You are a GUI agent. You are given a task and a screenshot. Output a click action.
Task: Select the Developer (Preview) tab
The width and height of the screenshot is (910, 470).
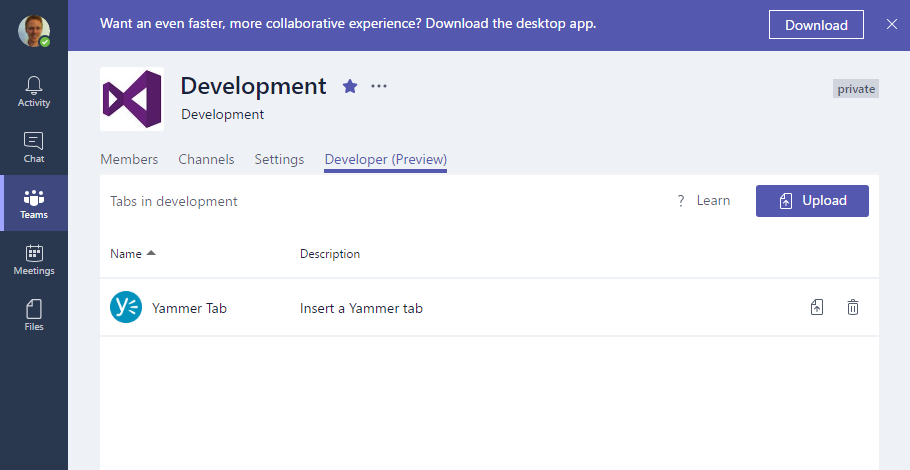tap(385, 159)
